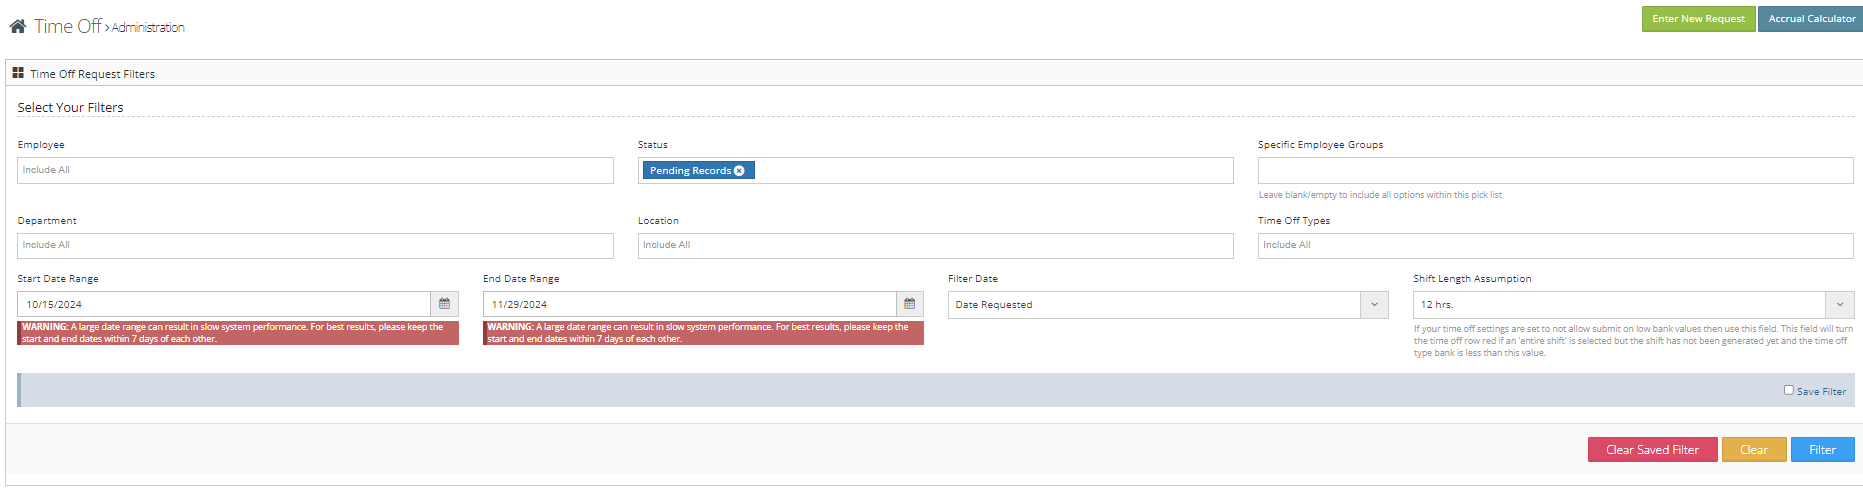This screenshot has width=1863, height=495.
Task: Enable the Save Filter checkbox
Action: point(1788,390)
